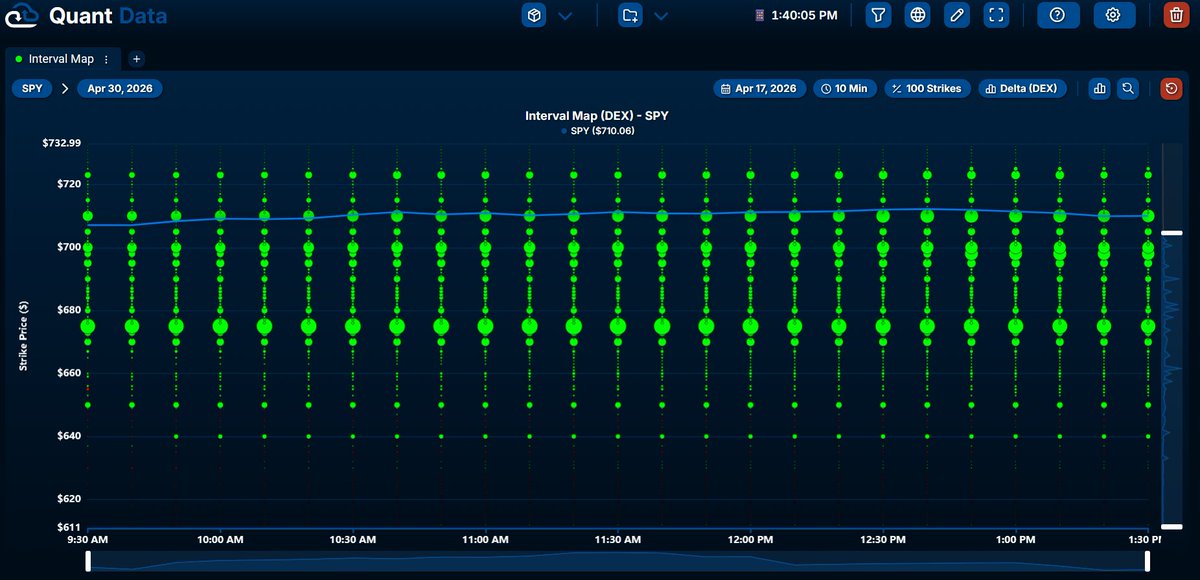Click the left handle of time range slider
The height and width of the screenshot is (580, 1200).
(88, 562)
